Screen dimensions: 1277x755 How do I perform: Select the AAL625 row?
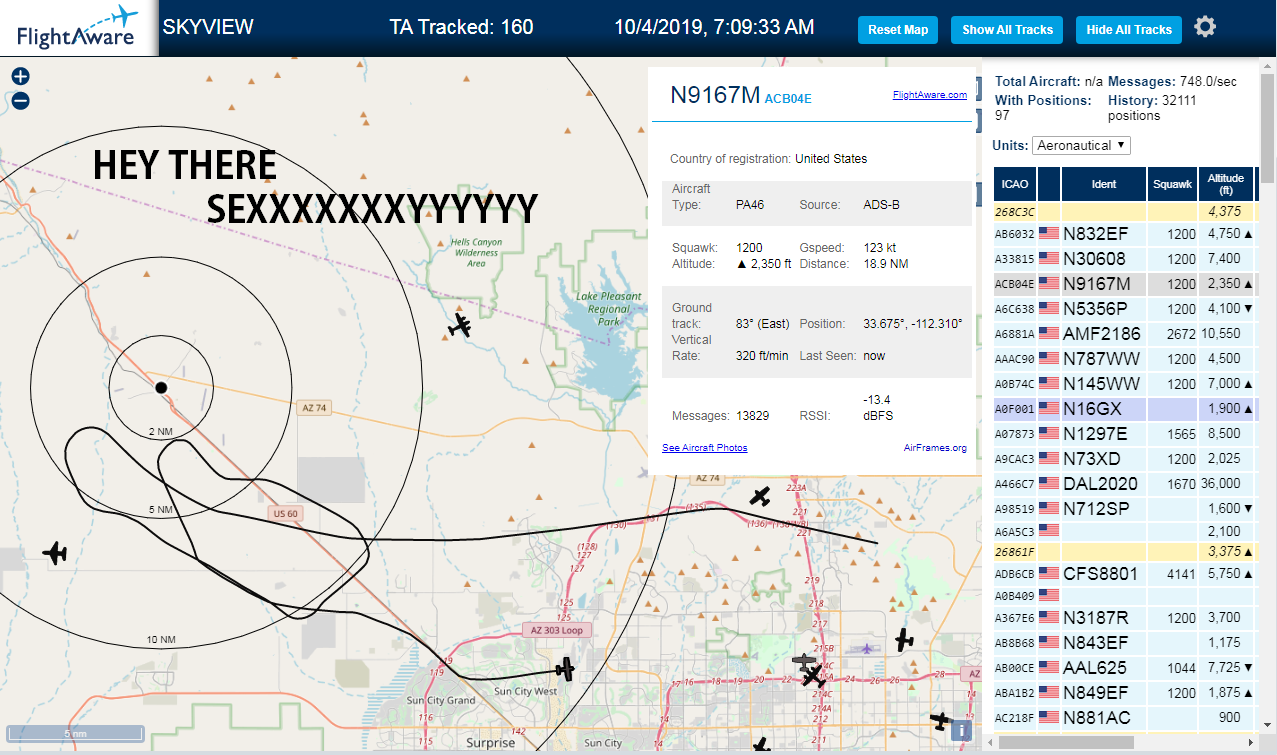pyautogui.click(x=1125, y=668)
